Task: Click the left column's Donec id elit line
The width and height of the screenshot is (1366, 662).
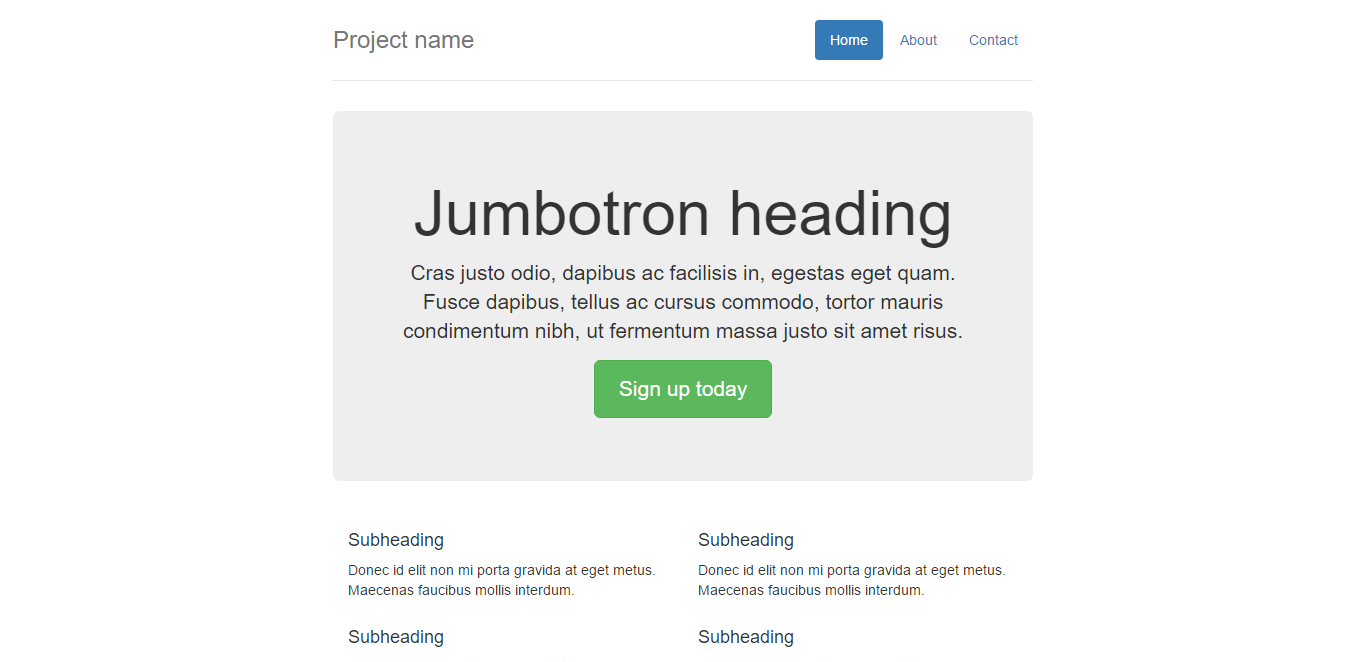Action: (501, 570)
